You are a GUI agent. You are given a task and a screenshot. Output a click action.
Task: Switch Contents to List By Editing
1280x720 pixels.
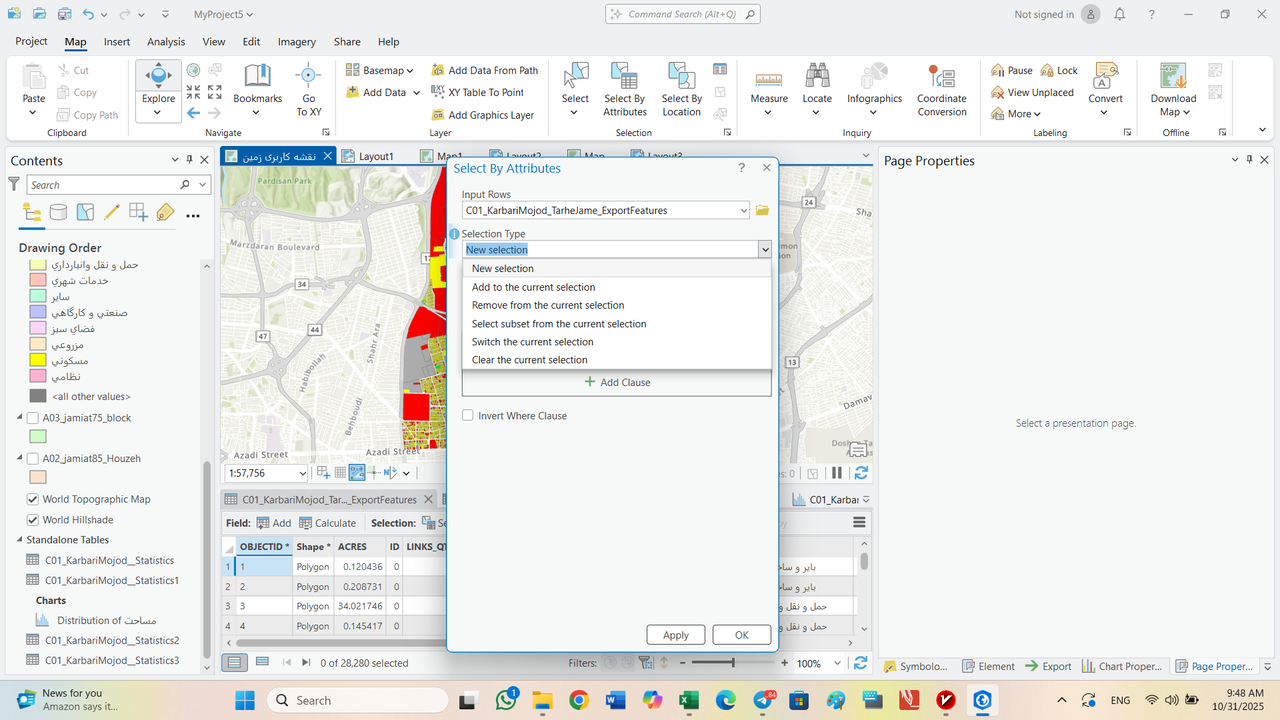[112, 212]
